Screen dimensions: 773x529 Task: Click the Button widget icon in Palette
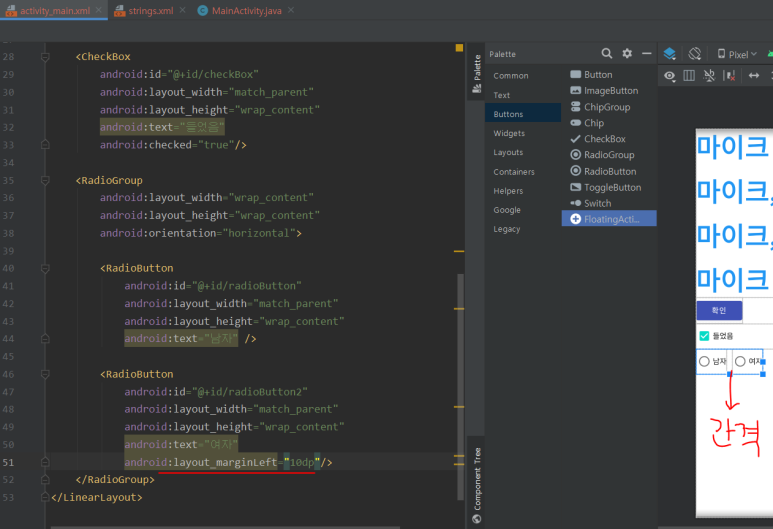[575, 74]
